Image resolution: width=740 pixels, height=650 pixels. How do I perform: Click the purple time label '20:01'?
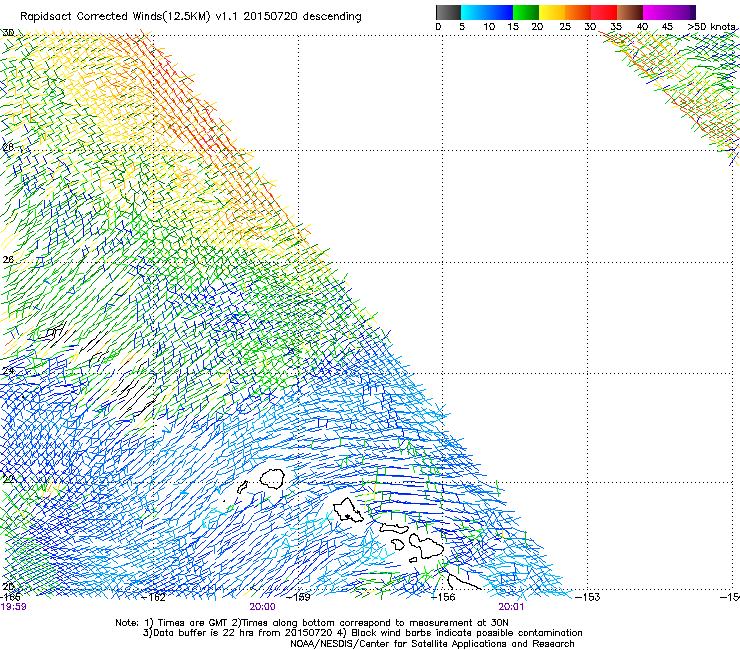pyautogui.click(x=511, y=607)
